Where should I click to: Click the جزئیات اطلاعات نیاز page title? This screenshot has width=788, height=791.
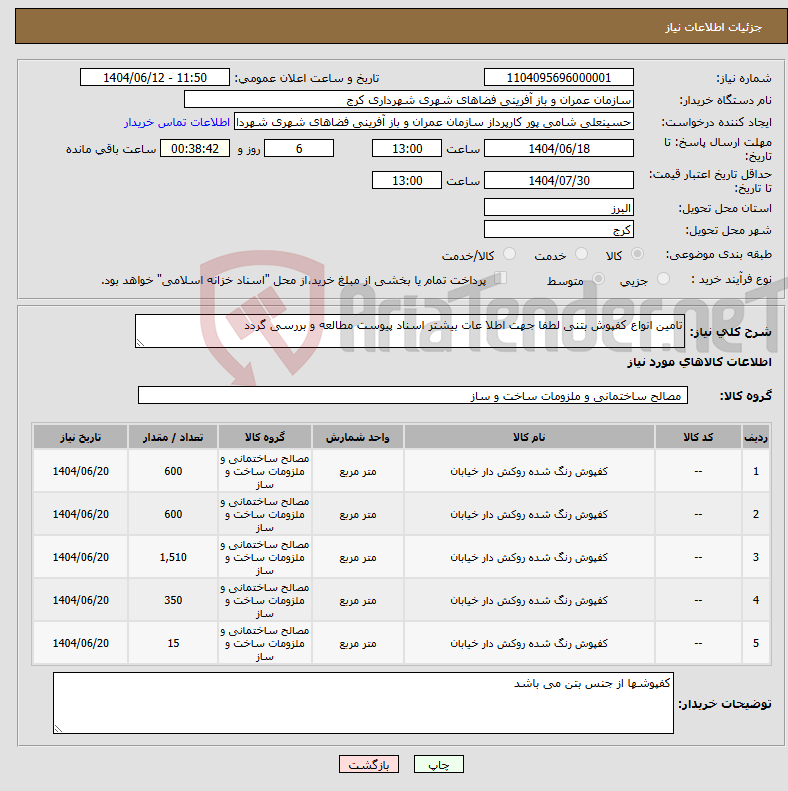713,27
